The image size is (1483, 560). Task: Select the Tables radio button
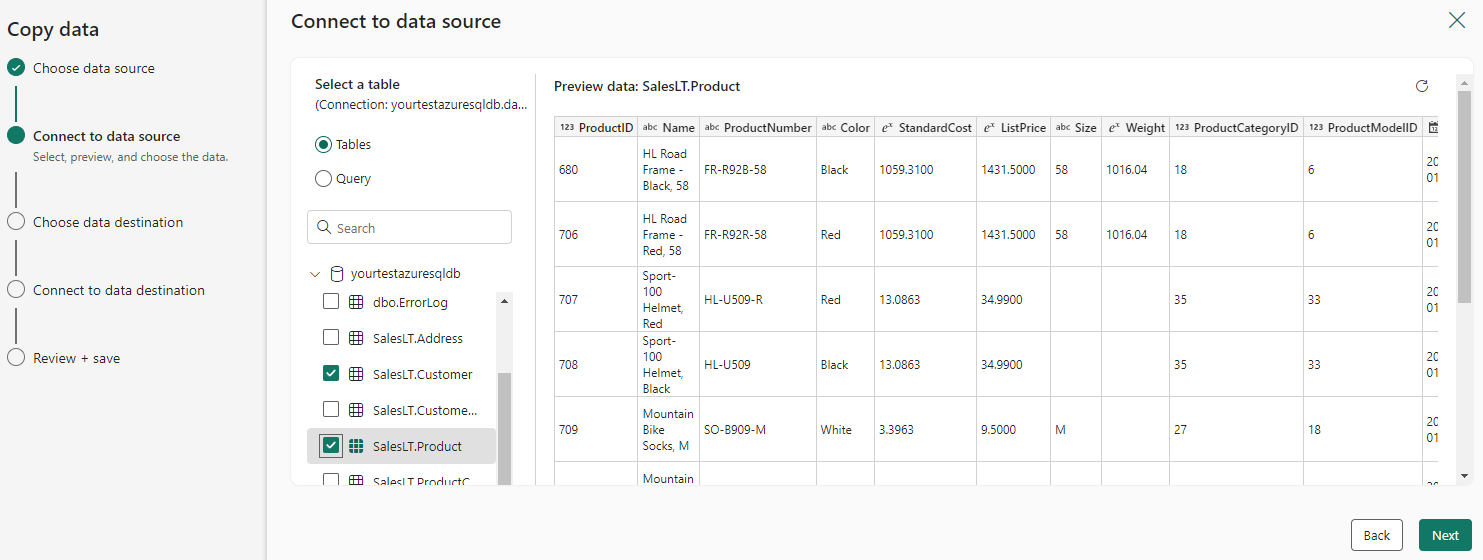coord(323,144)
